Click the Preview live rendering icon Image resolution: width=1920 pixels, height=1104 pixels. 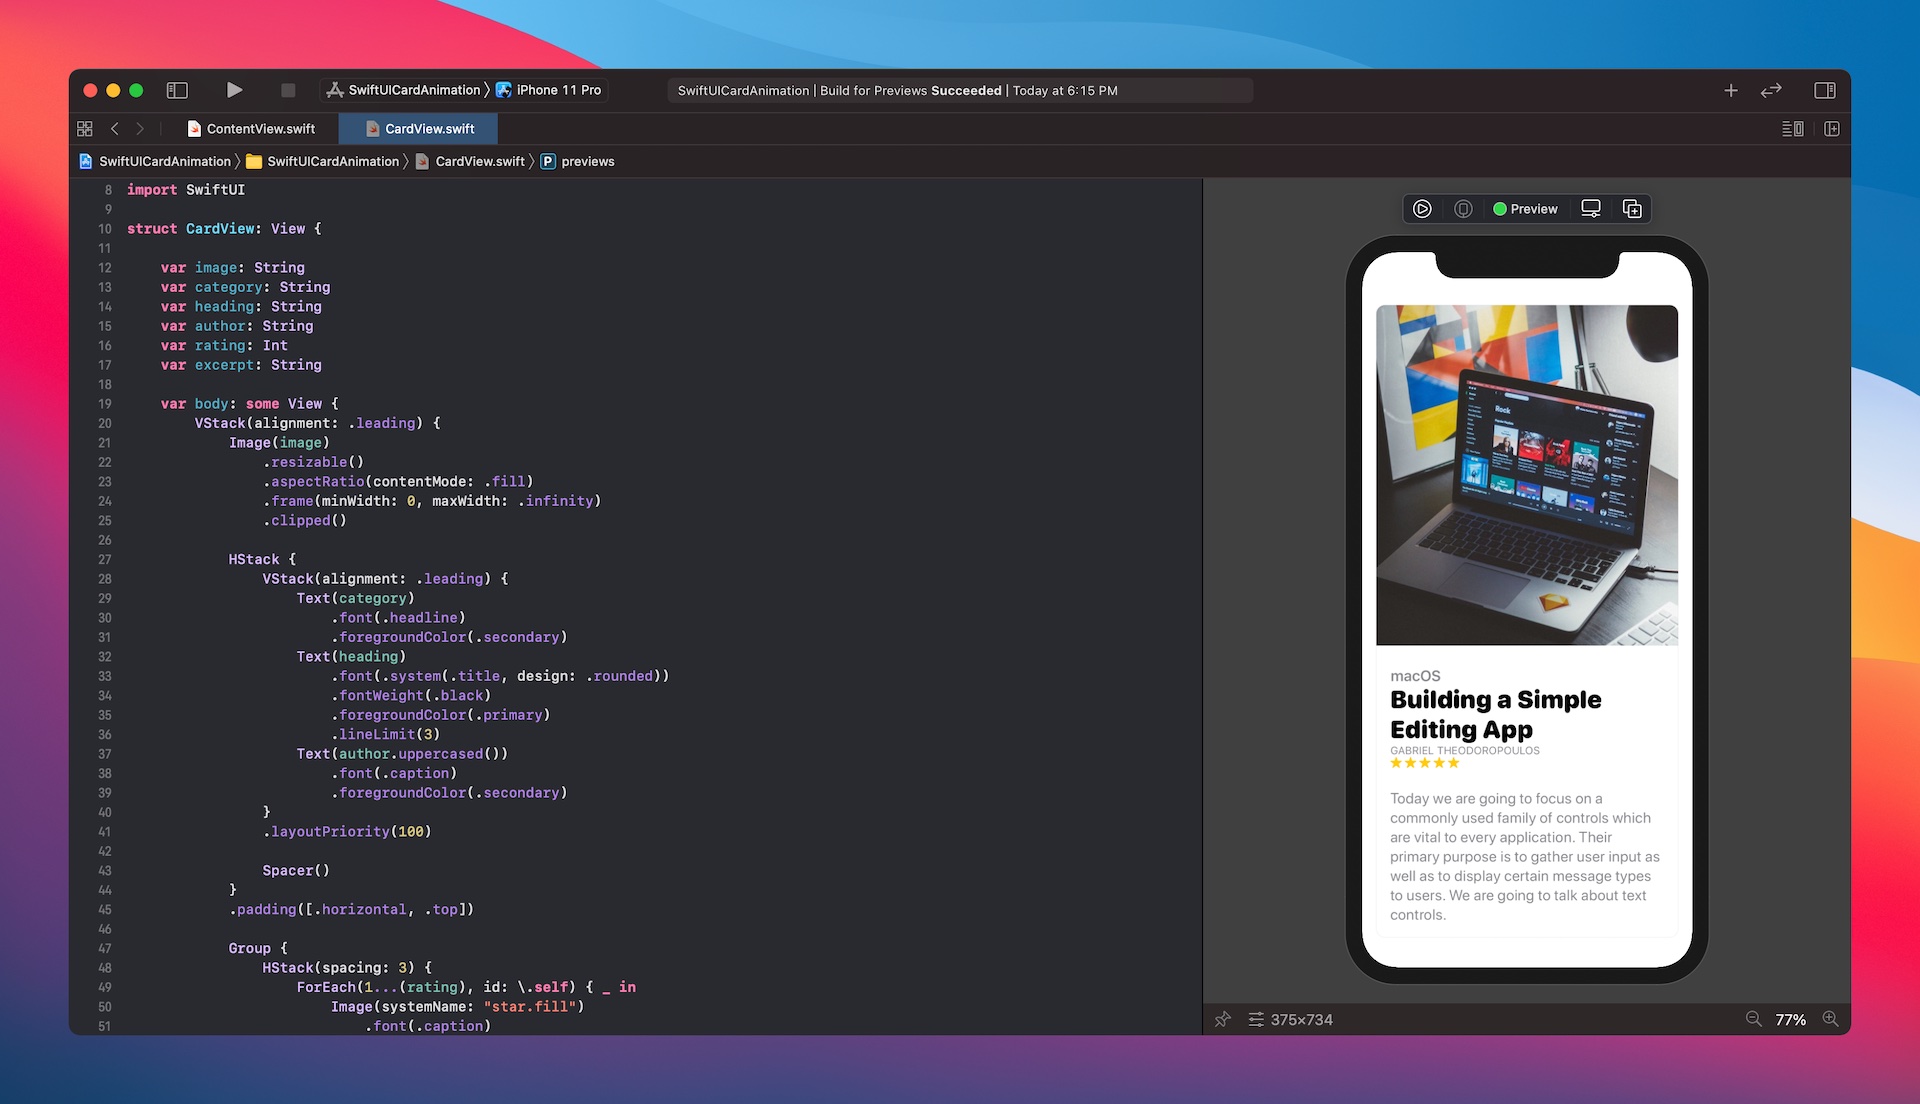pos(1422,208)
